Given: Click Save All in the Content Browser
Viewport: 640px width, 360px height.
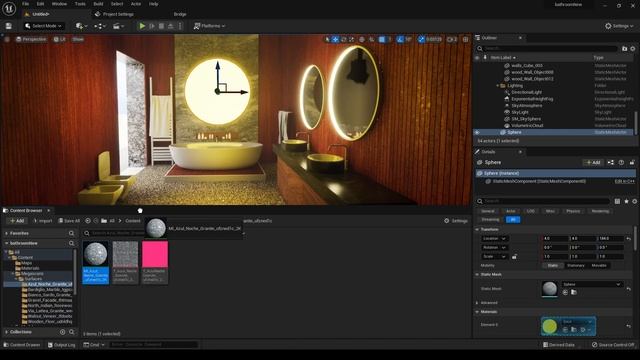Looking at the screenshot, I should [69, 221].
